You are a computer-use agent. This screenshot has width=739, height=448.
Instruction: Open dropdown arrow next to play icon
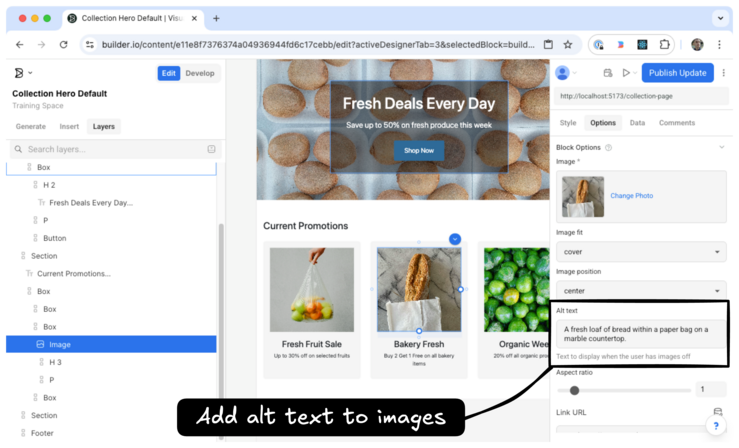635,73
